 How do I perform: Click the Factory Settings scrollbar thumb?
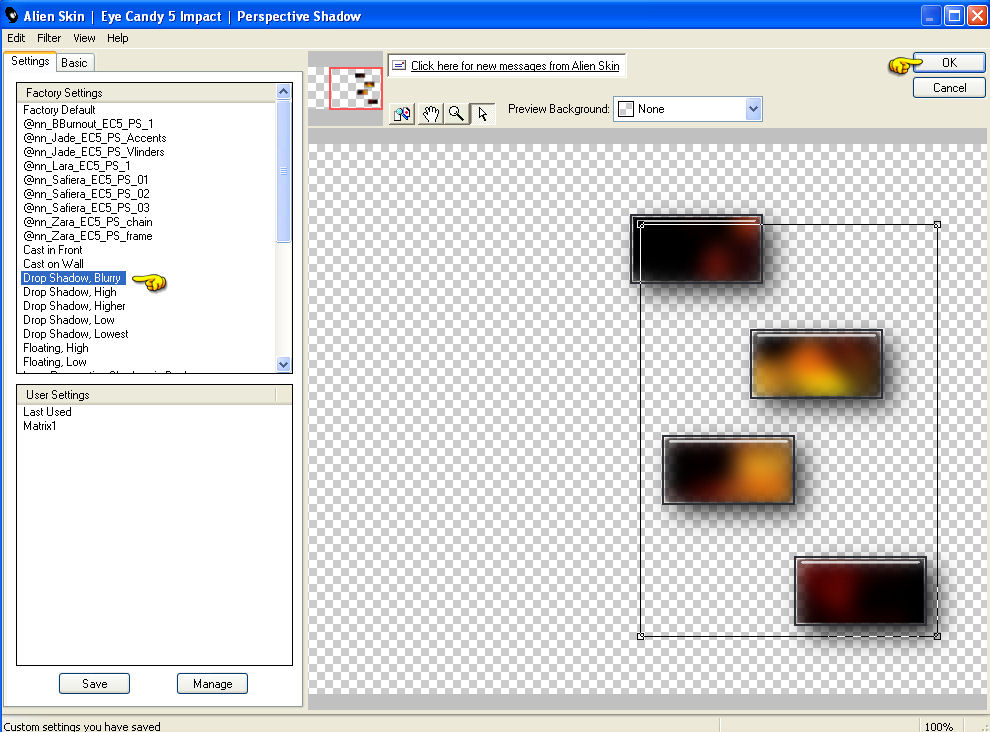(283, 171)
